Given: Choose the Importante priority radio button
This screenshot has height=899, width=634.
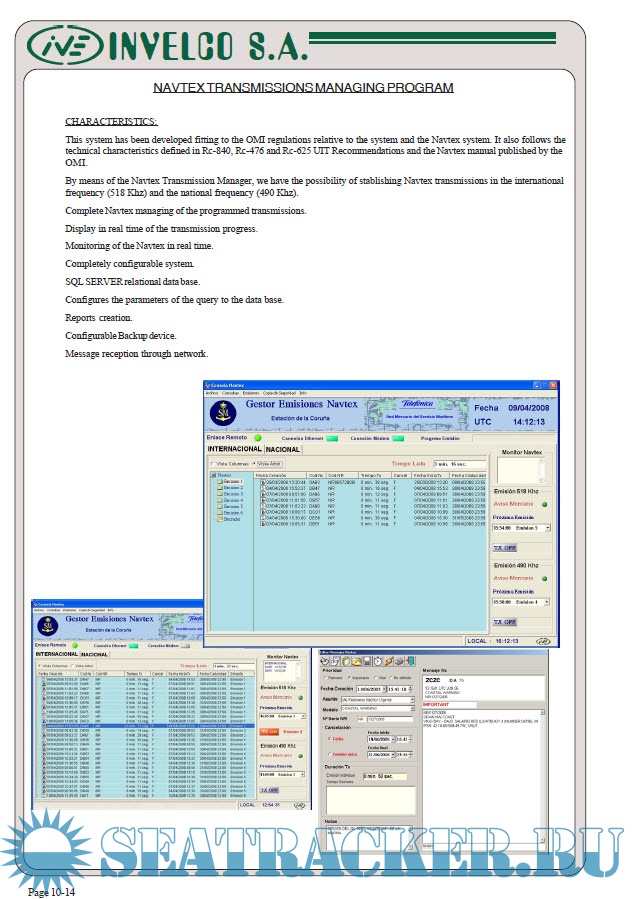Looking at the screenshot, I should 350,677.
